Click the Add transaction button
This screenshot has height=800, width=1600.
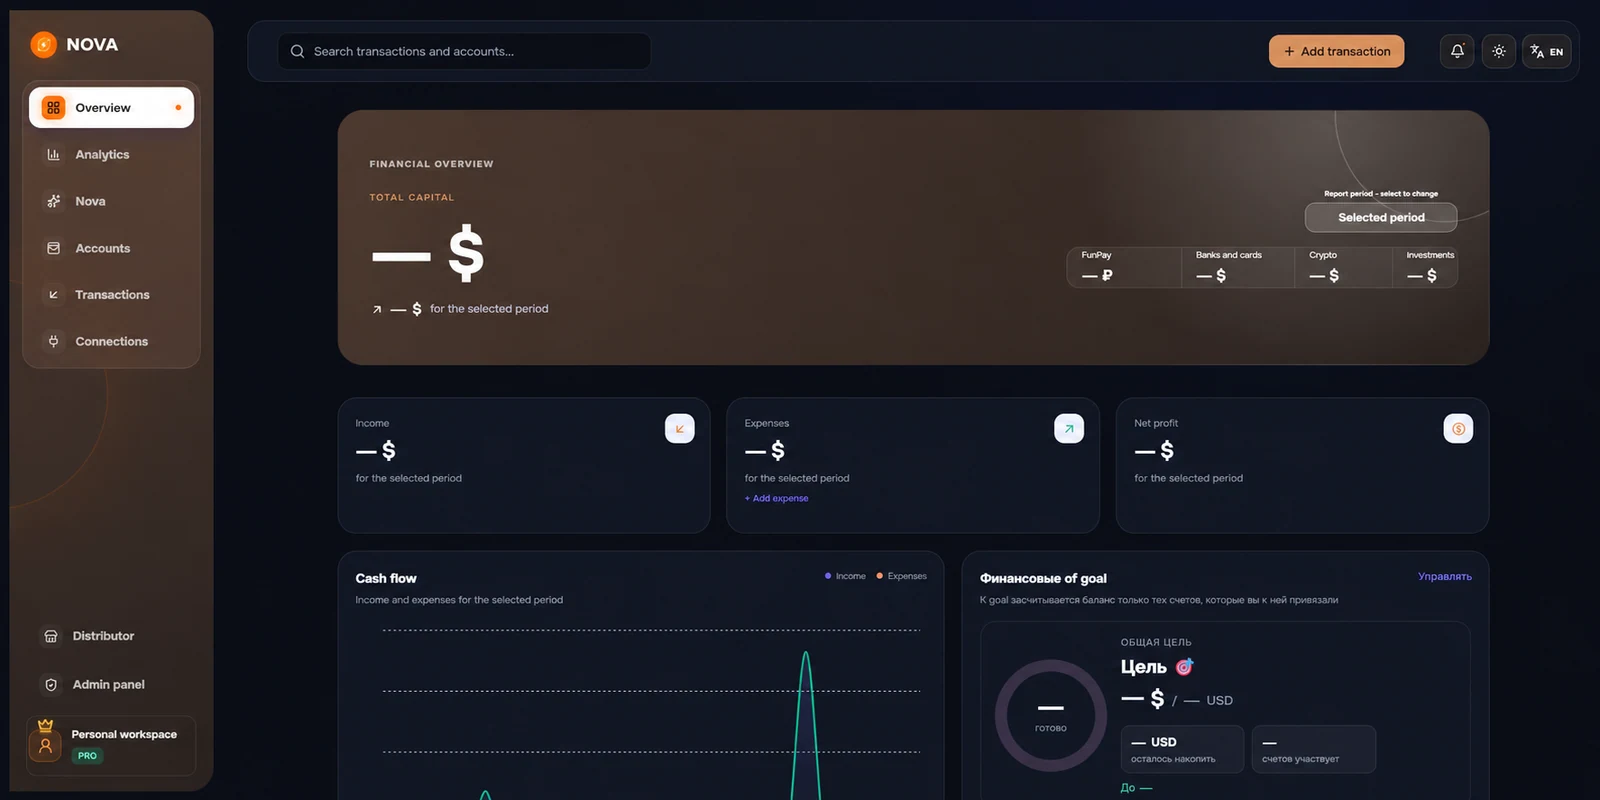click(x=1336, y=51)
